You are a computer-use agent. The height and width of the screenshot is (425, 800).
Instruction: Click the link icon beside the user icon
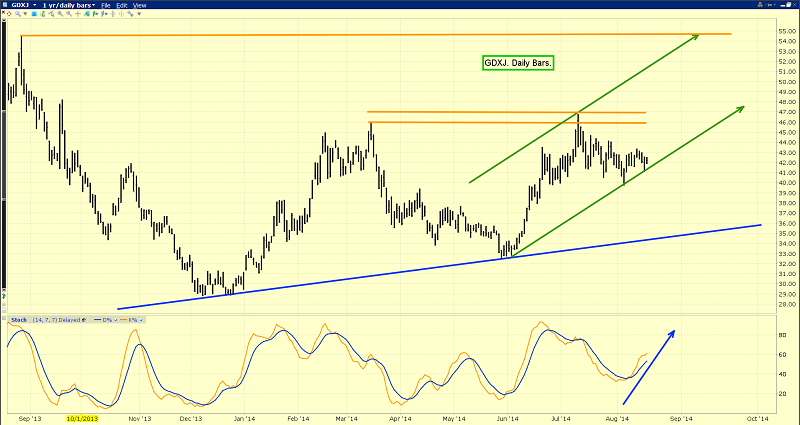click(x=770, y=5)
